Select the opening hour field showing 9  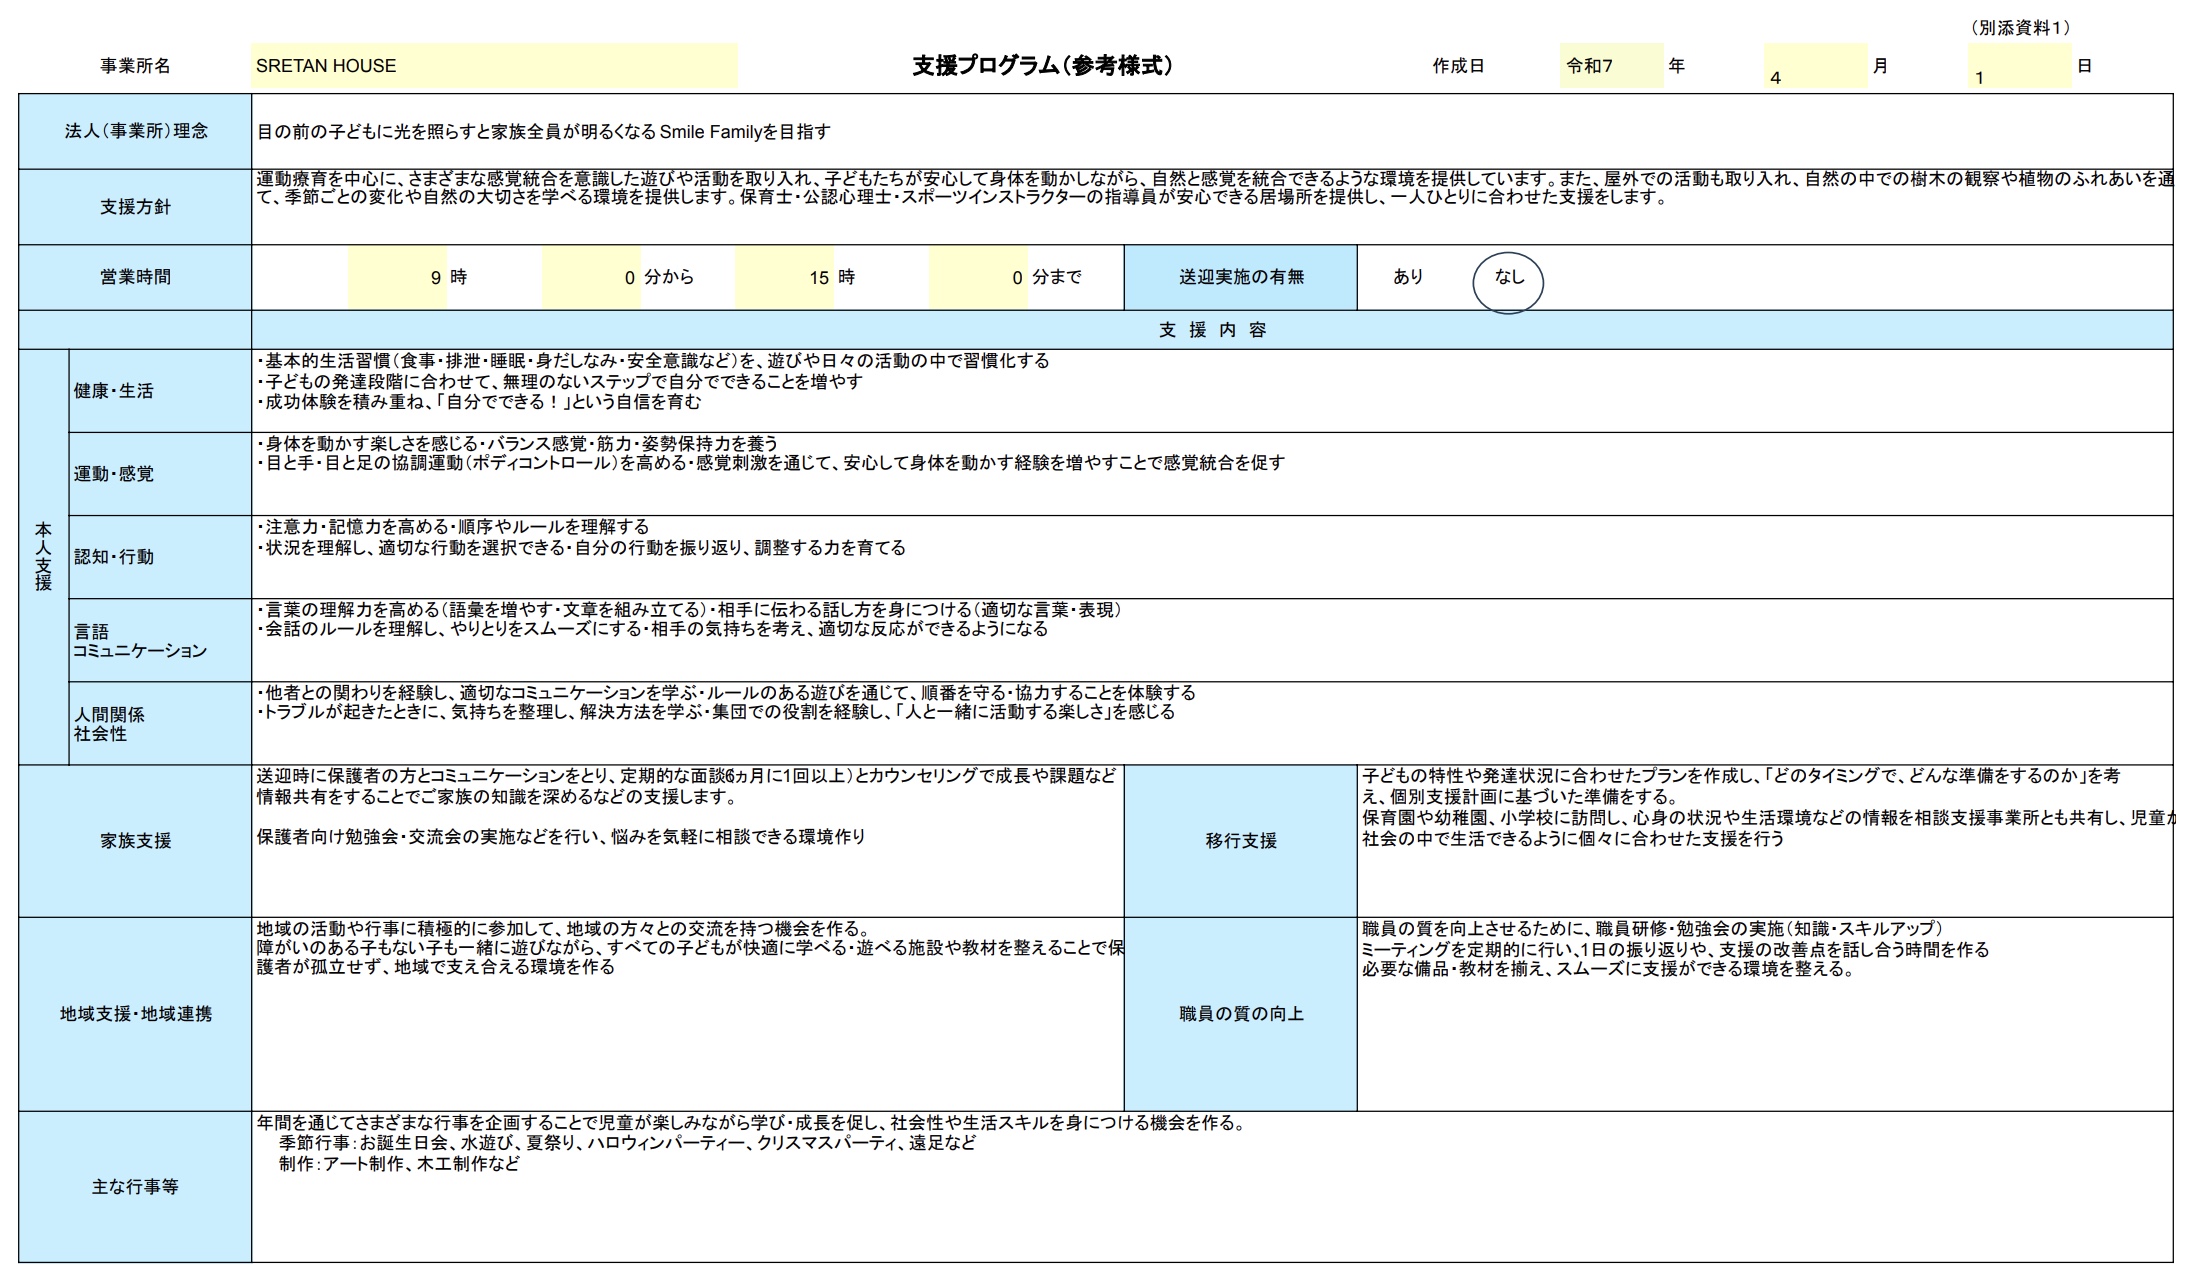tap(397, 277)
